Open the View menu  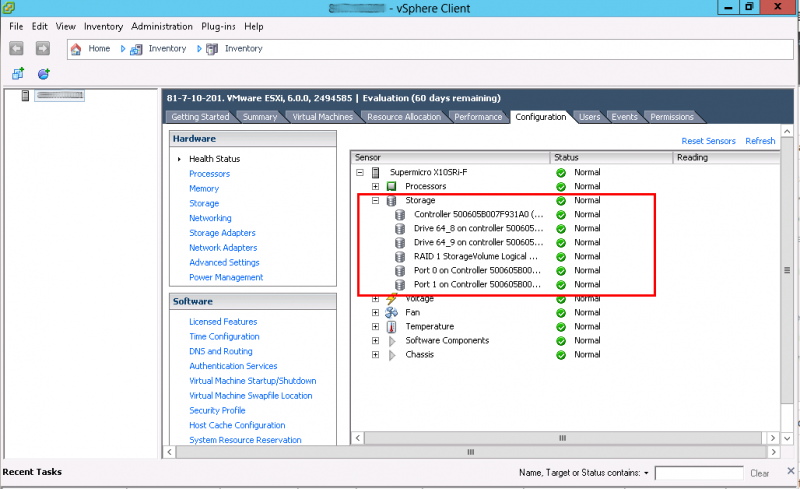click(65, 27)
